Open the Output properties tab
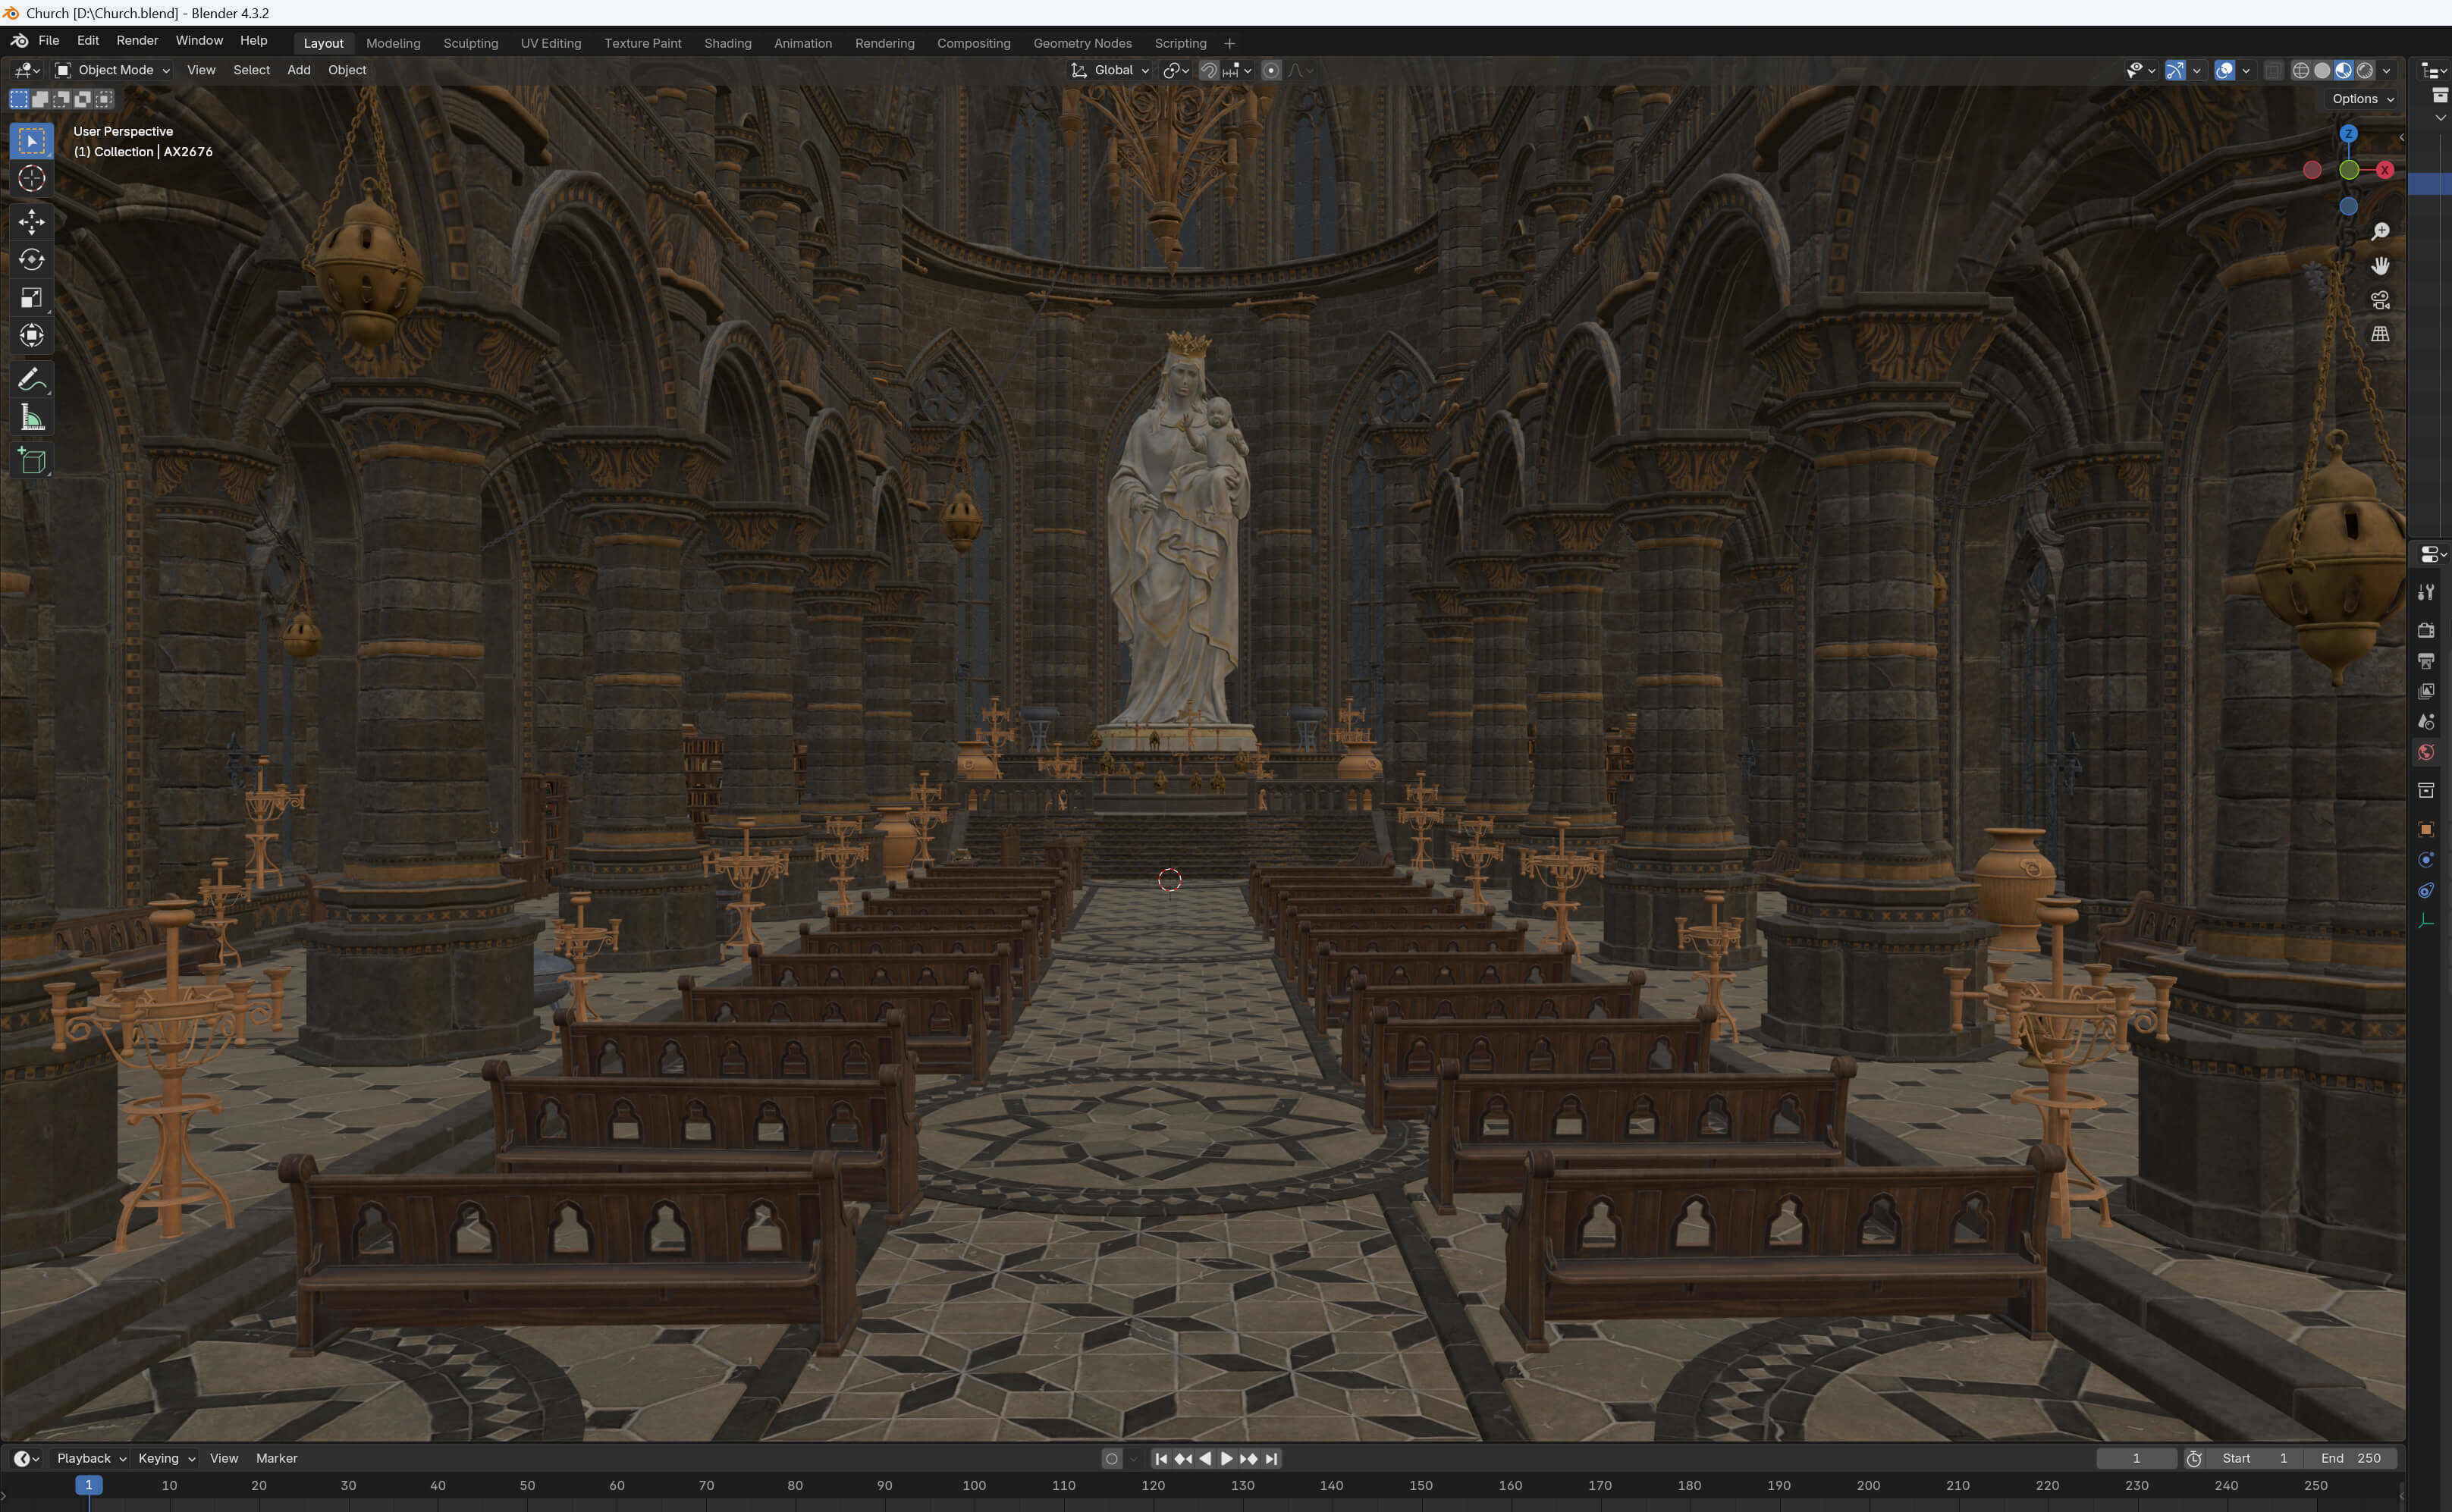Screen dimensions: 2452x1512 [2426, 661]
